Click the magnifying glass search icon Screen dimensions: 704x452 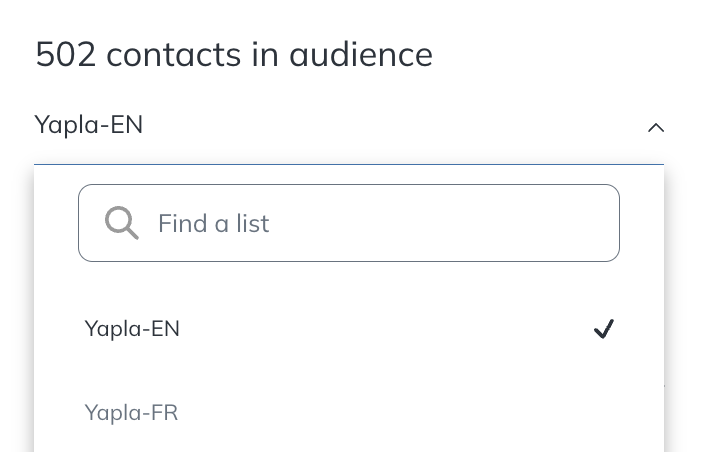pos(122,223)
